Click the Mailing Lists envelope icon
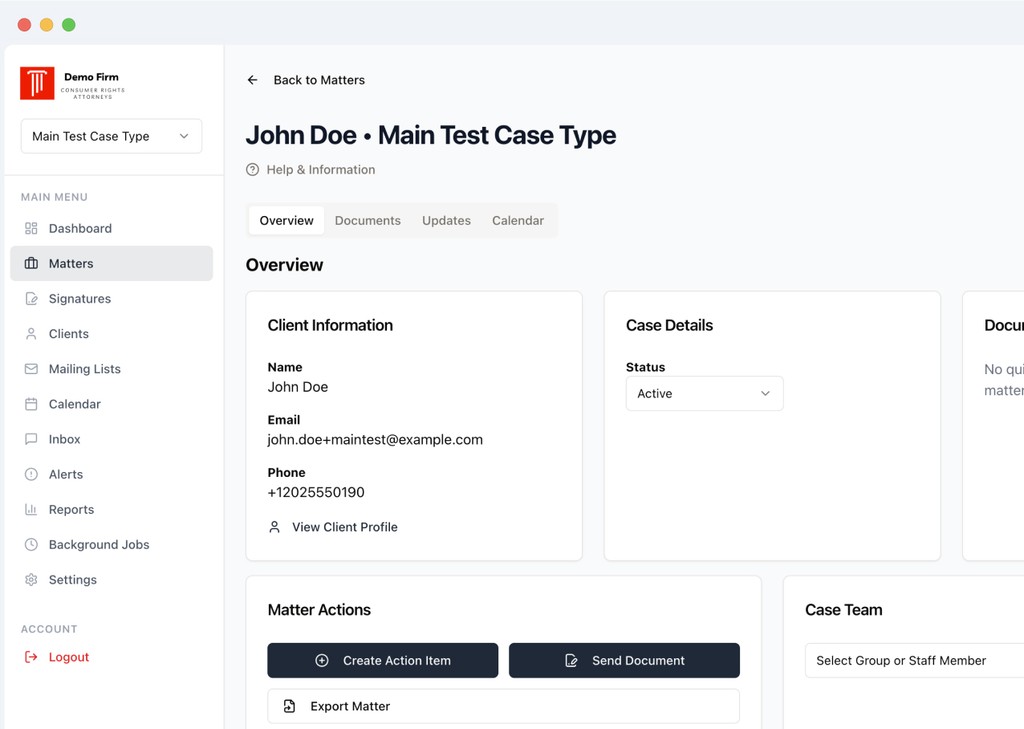The height and width of the screenshot is (729, 1024). point(31,369)
